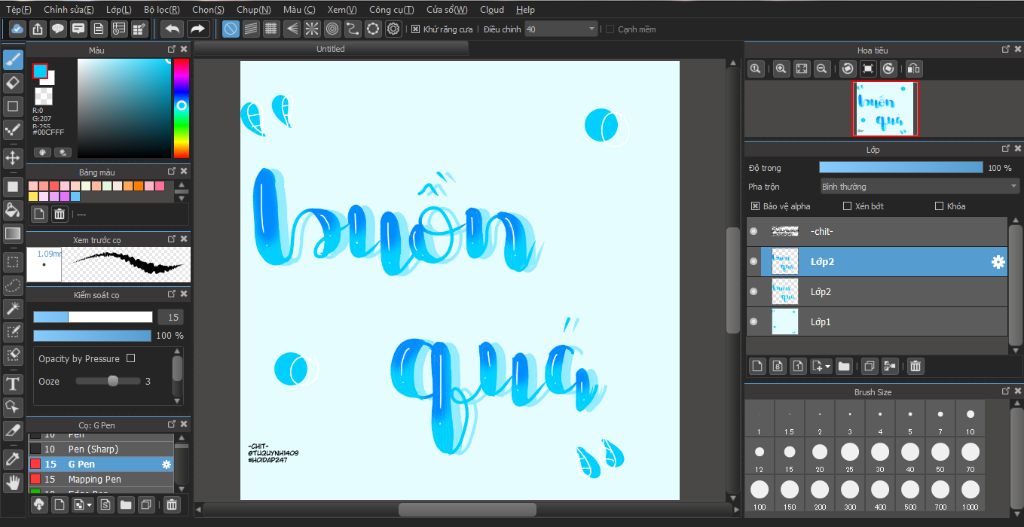
Task: Choose brush size 25 preset
Action: click(x=850, y=456)
